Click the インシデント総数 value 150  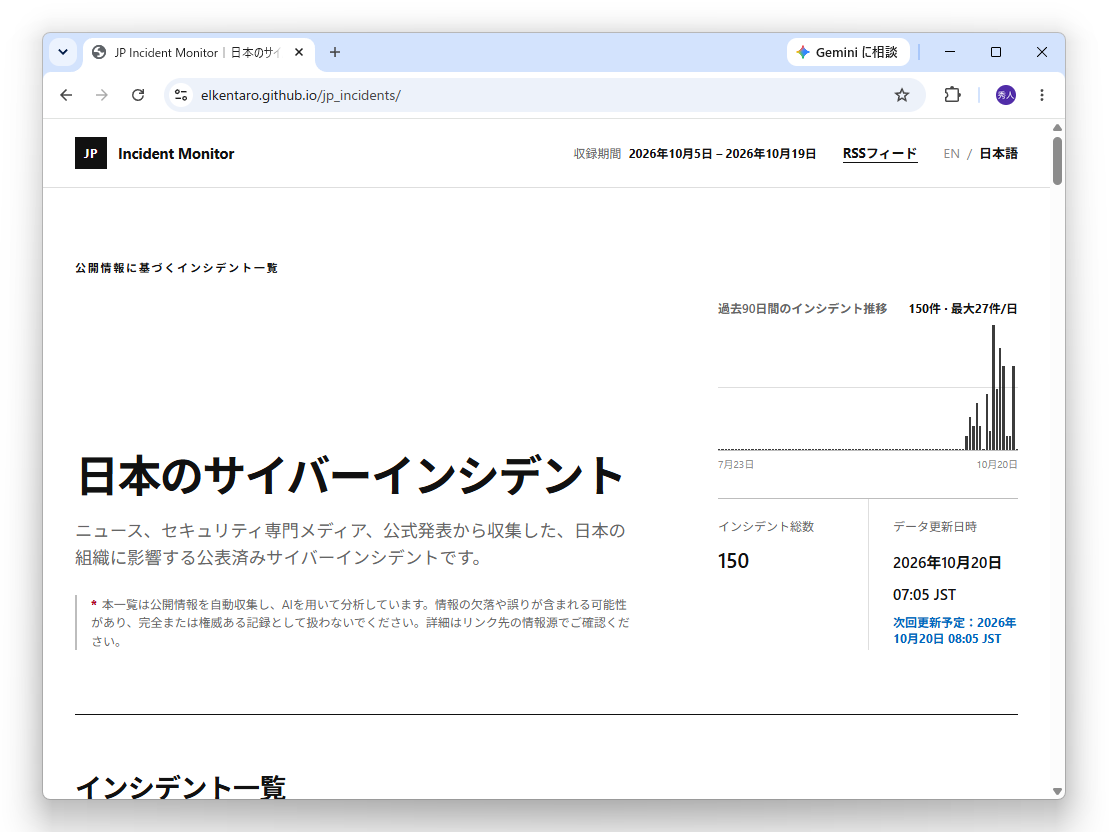point(733,561)
